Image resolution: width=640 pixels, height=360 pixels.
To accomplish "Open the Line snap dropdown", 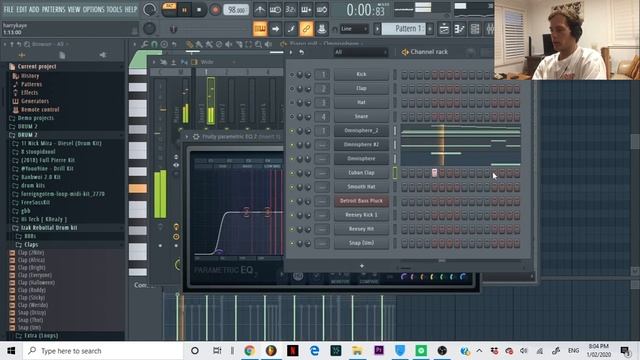I will (x=354, y=29).
